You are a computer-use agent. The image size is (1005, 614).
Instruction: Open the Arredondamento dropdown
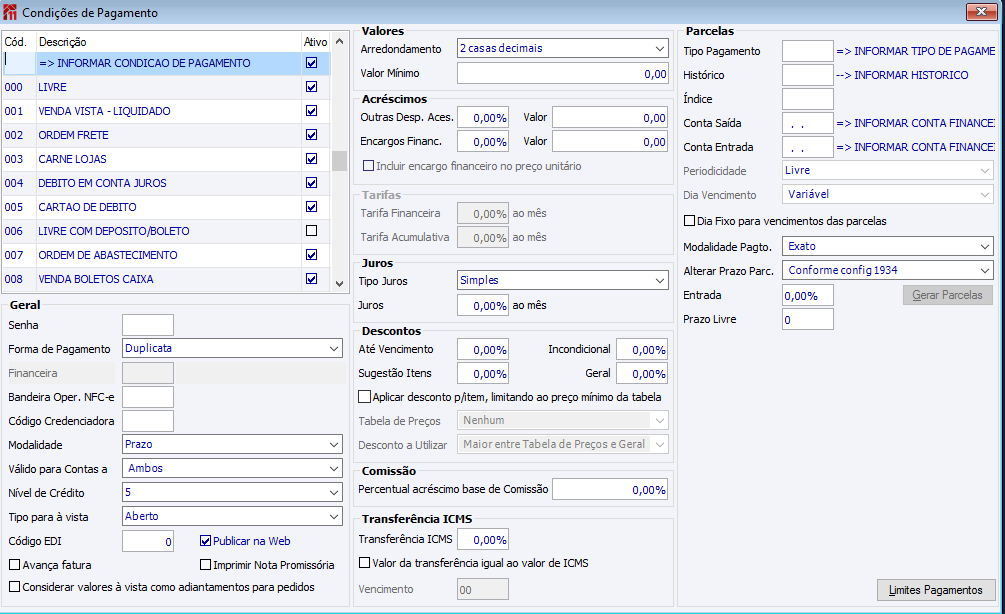click(x=562, y=48)
